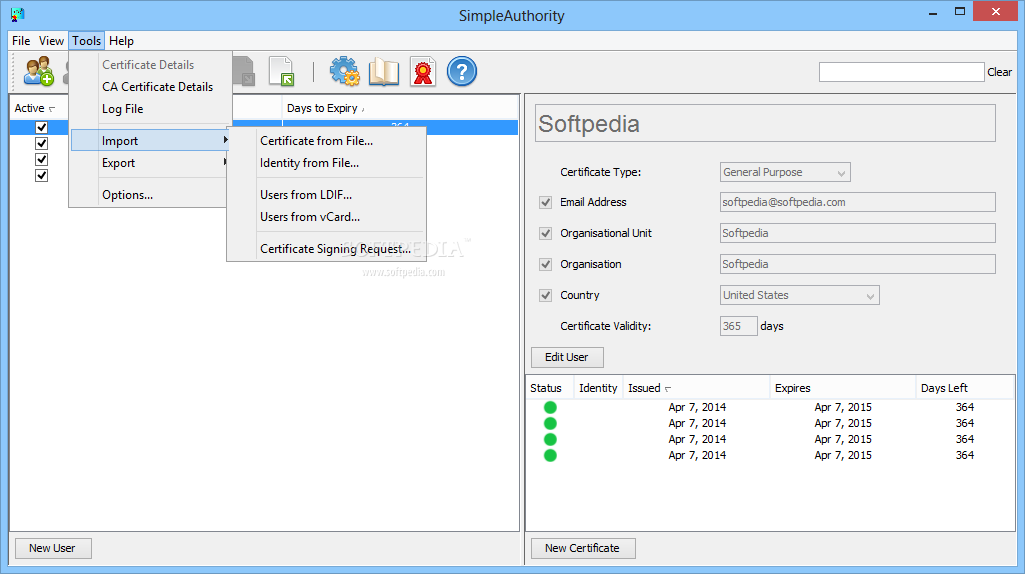Image resolution: width=1025 pixels, height=574 pixels.
Task: Click the Organisation text field
Action: pos(858,264)
